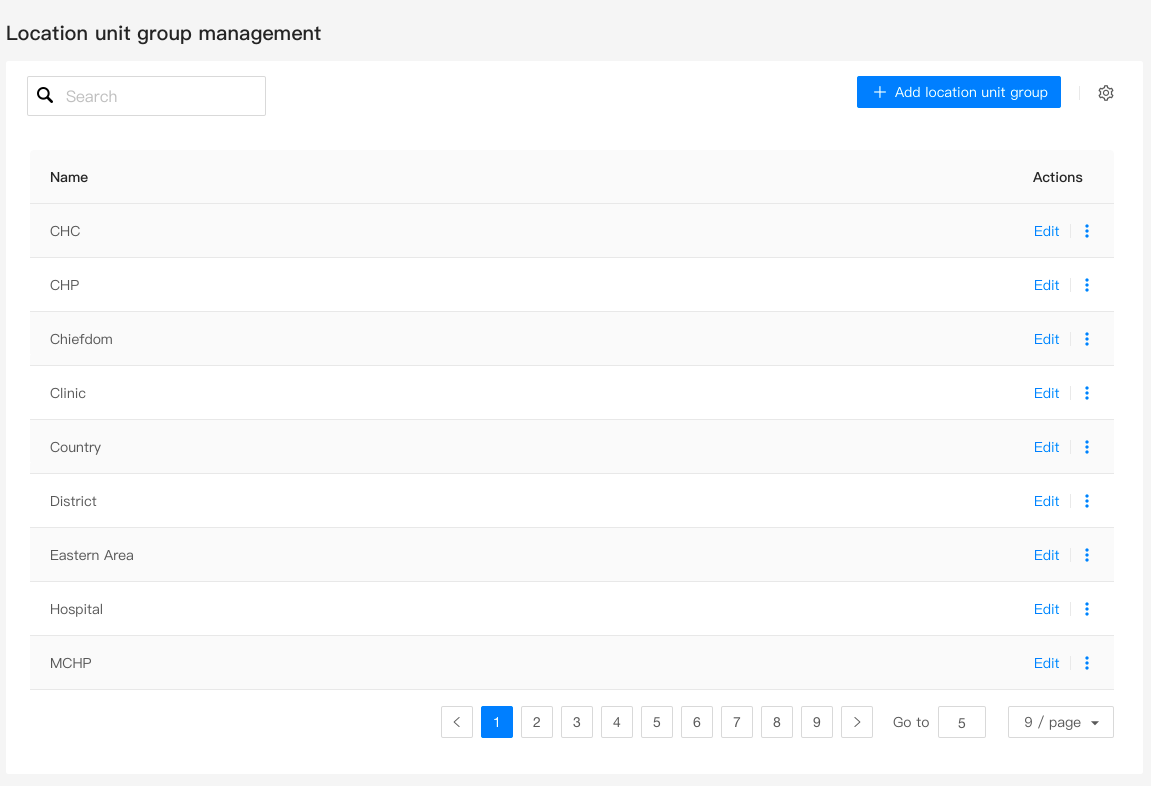The height and width of the screenshot is (786, 1151).
Task: Select page 5 in pagination
Action: 657,721
